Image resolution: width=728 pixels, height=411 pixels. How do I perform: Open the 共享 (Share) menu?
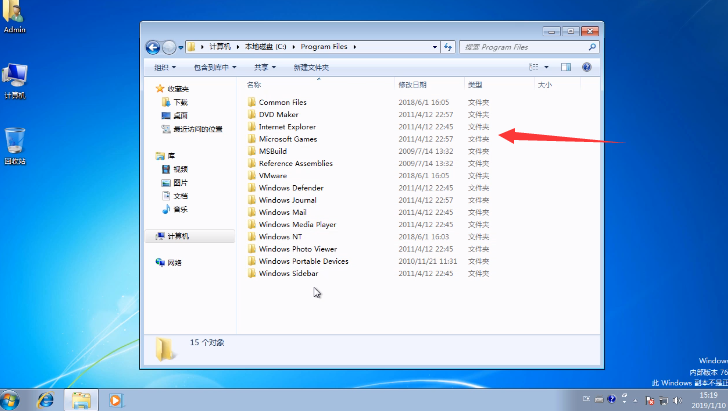265,67
